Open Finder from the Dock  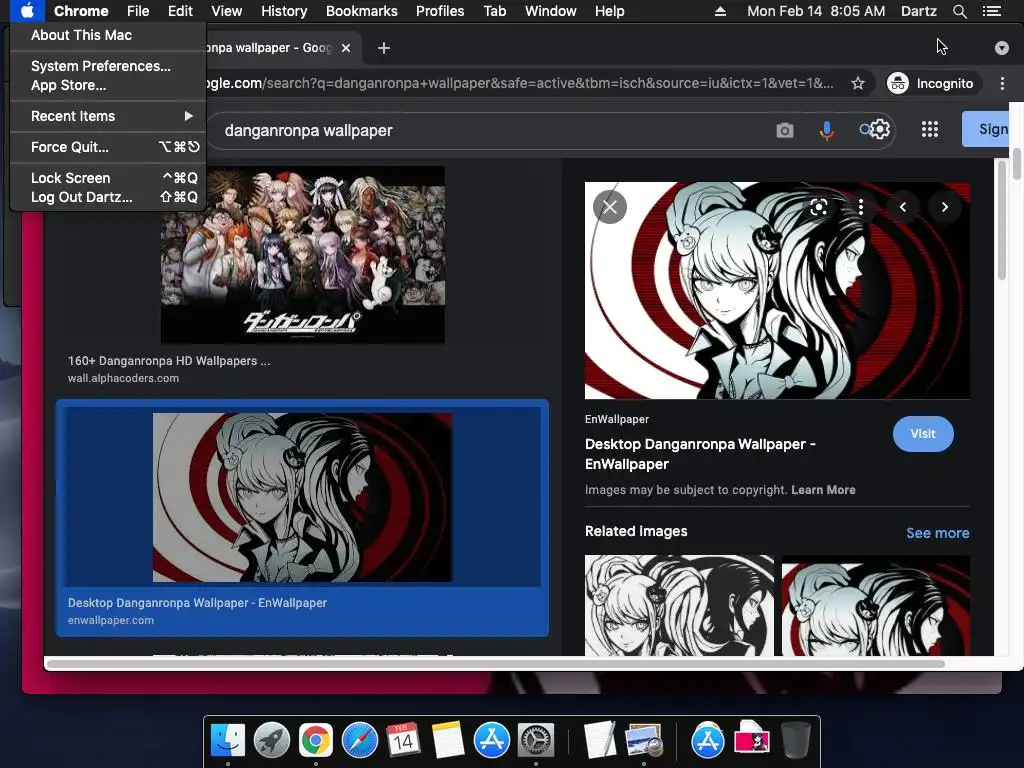point(228,741)
